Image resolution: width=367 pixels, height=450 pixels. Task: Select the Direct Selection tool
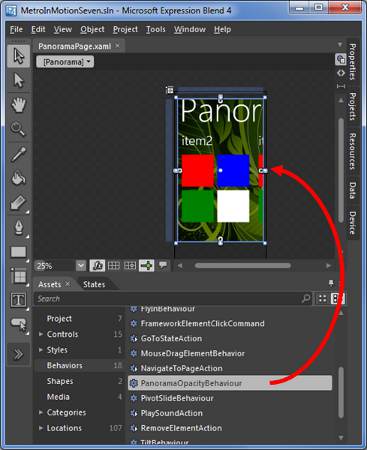(x=19, y=80)
